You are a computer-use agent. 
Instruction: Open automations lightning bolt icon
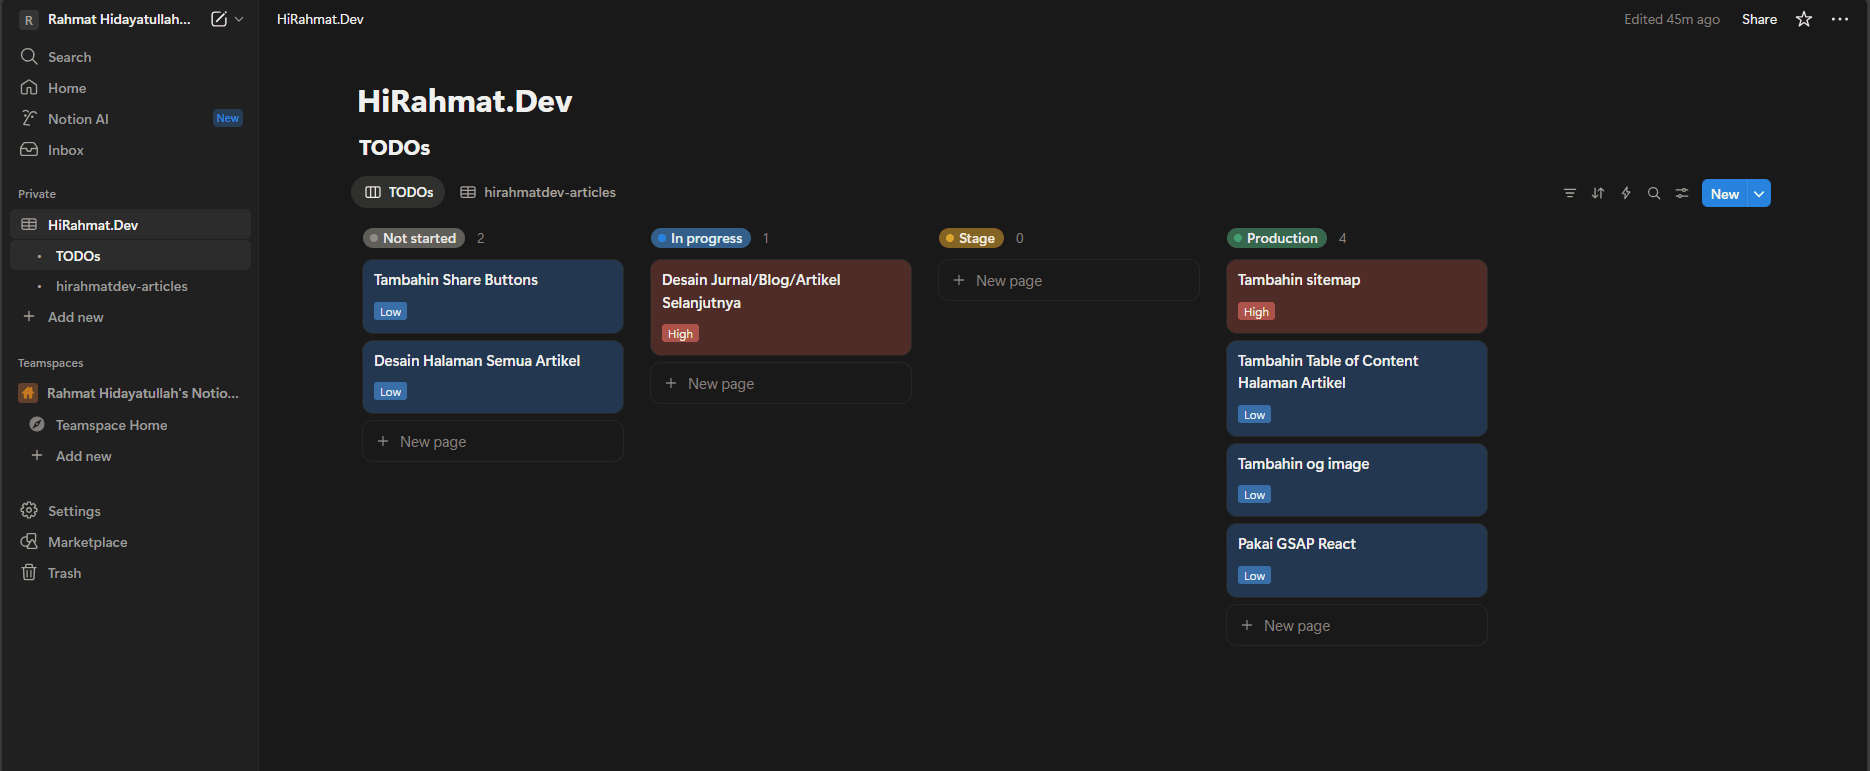[x=1626, y=193]
